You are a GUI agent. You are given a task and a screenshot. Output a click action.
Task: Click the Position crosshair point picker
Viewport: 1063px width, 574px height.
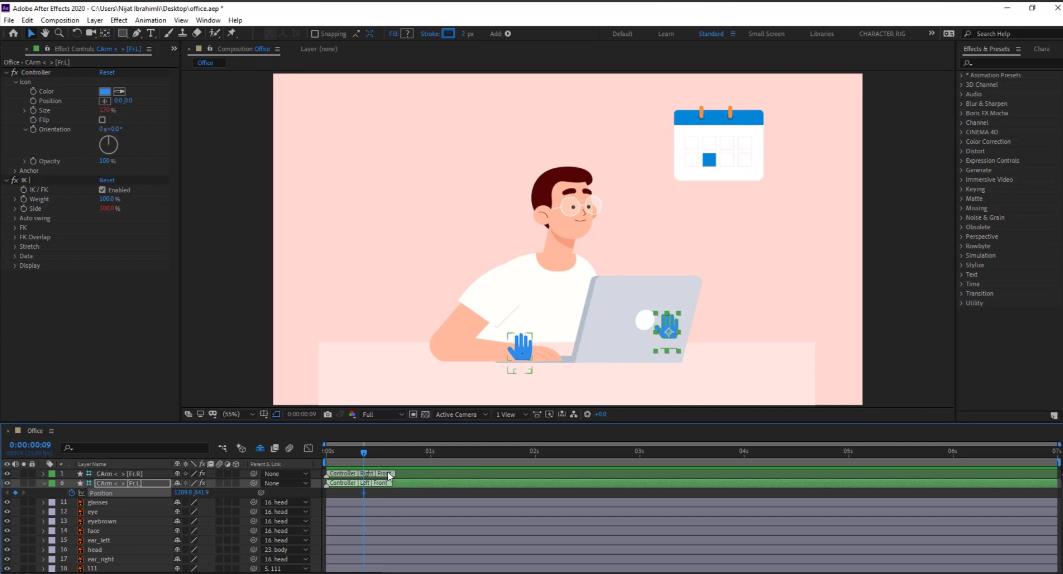(104, 100)
